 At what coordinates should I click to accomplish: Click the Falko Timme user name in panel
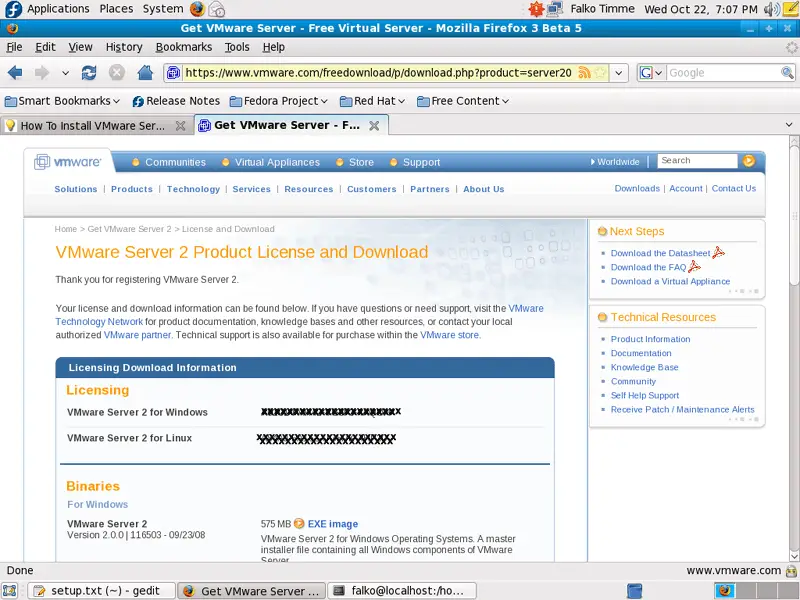pos(602,9)
